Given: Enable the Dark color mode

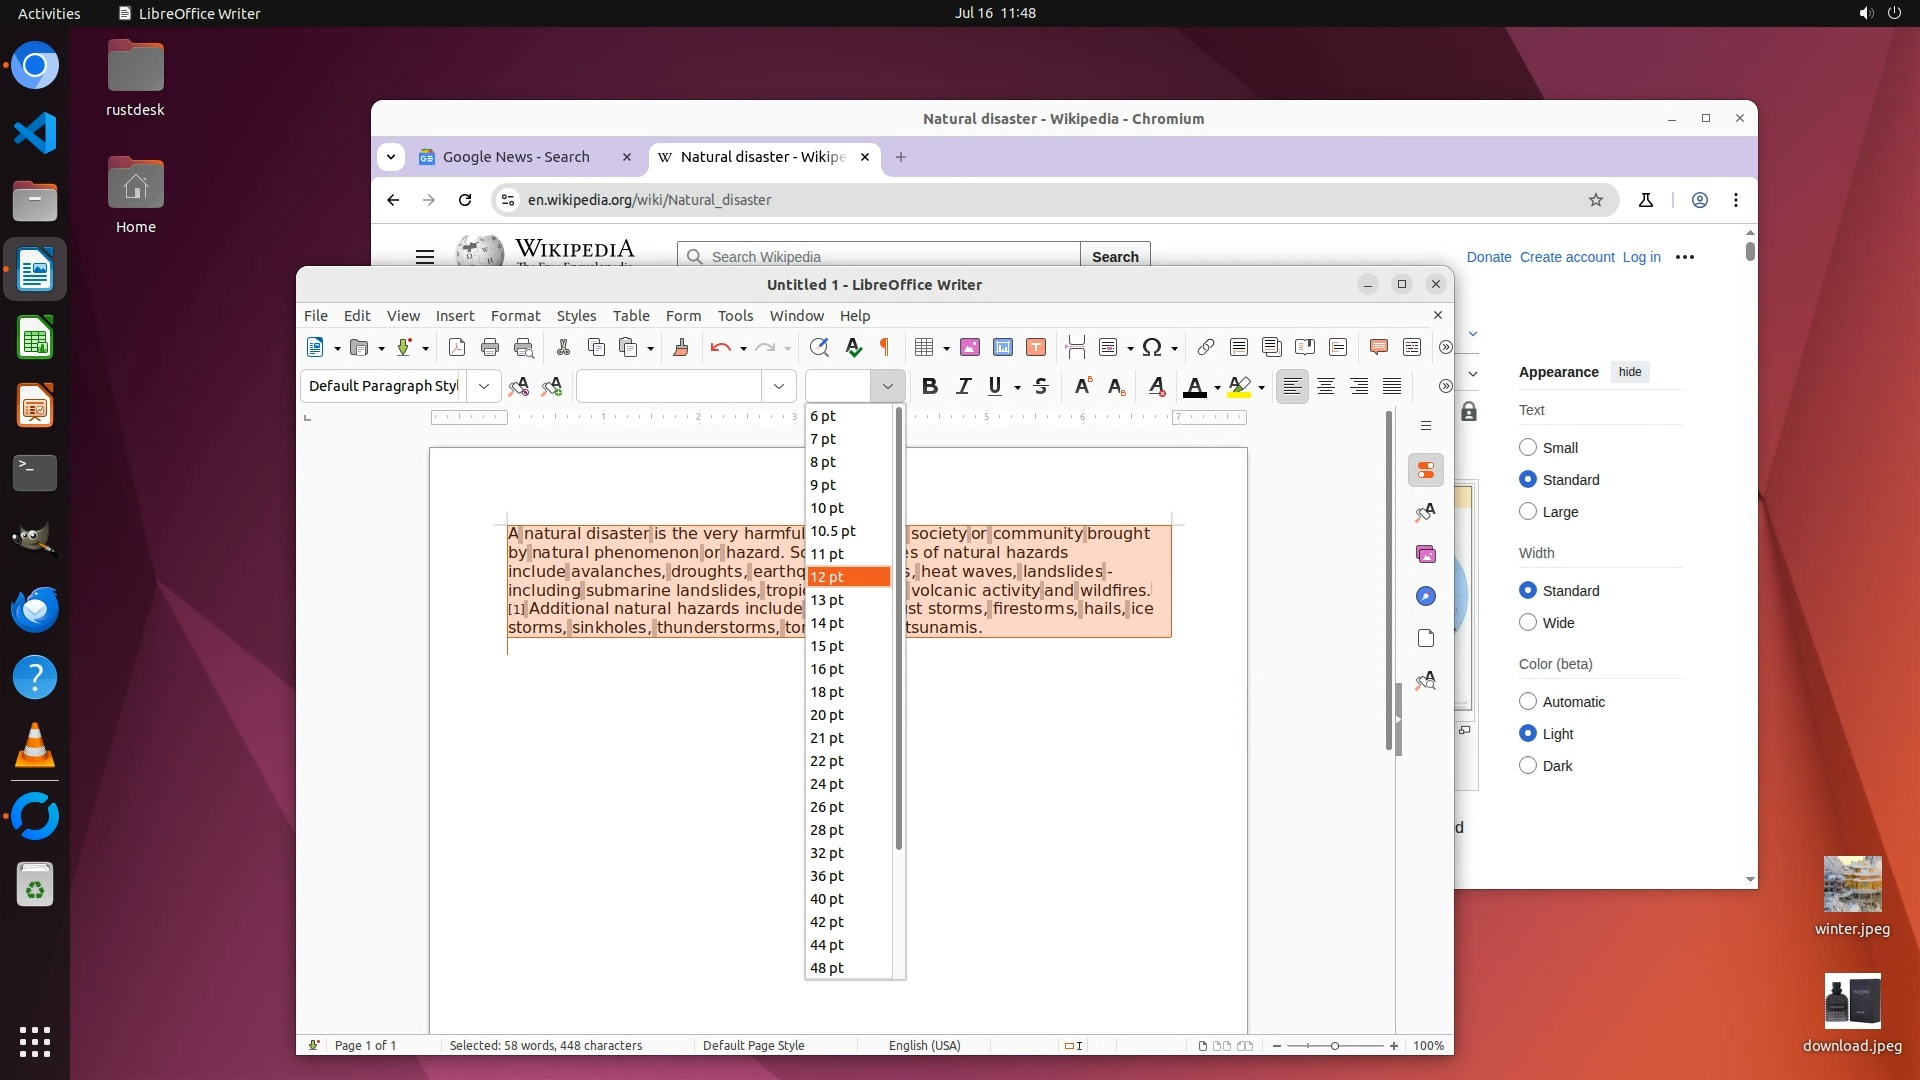Looking at the screenshot, I should click(1528, 765).
